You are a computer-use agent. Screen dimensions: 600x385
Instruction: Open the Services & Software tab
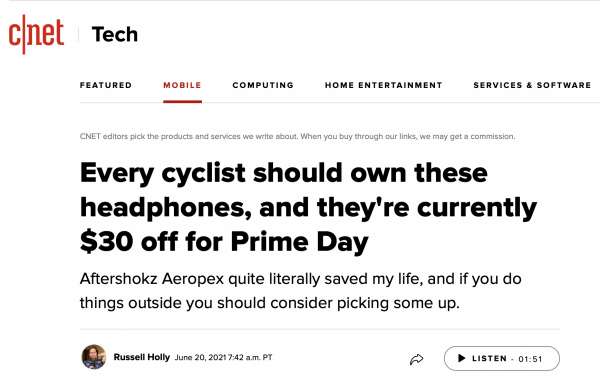pos(532,85)
